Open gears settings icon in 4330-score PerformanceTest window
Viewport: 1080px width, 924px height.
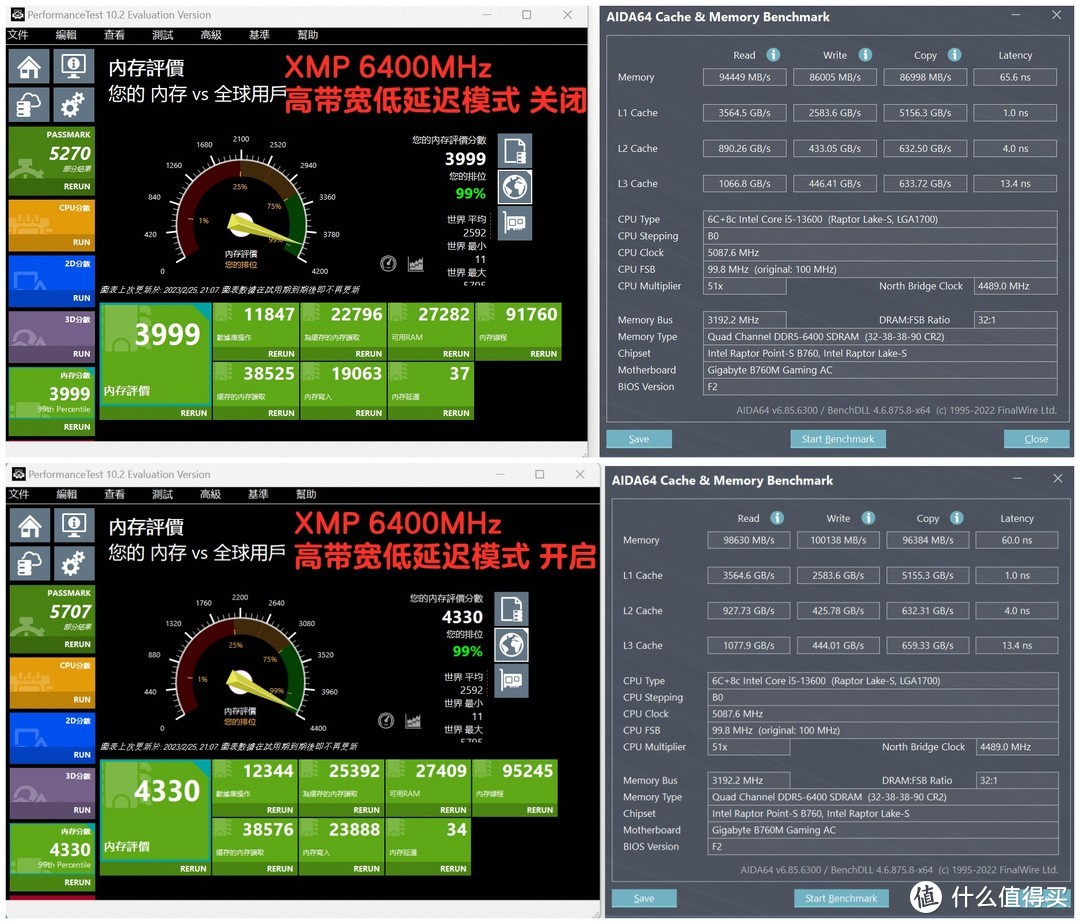(74, 564)
